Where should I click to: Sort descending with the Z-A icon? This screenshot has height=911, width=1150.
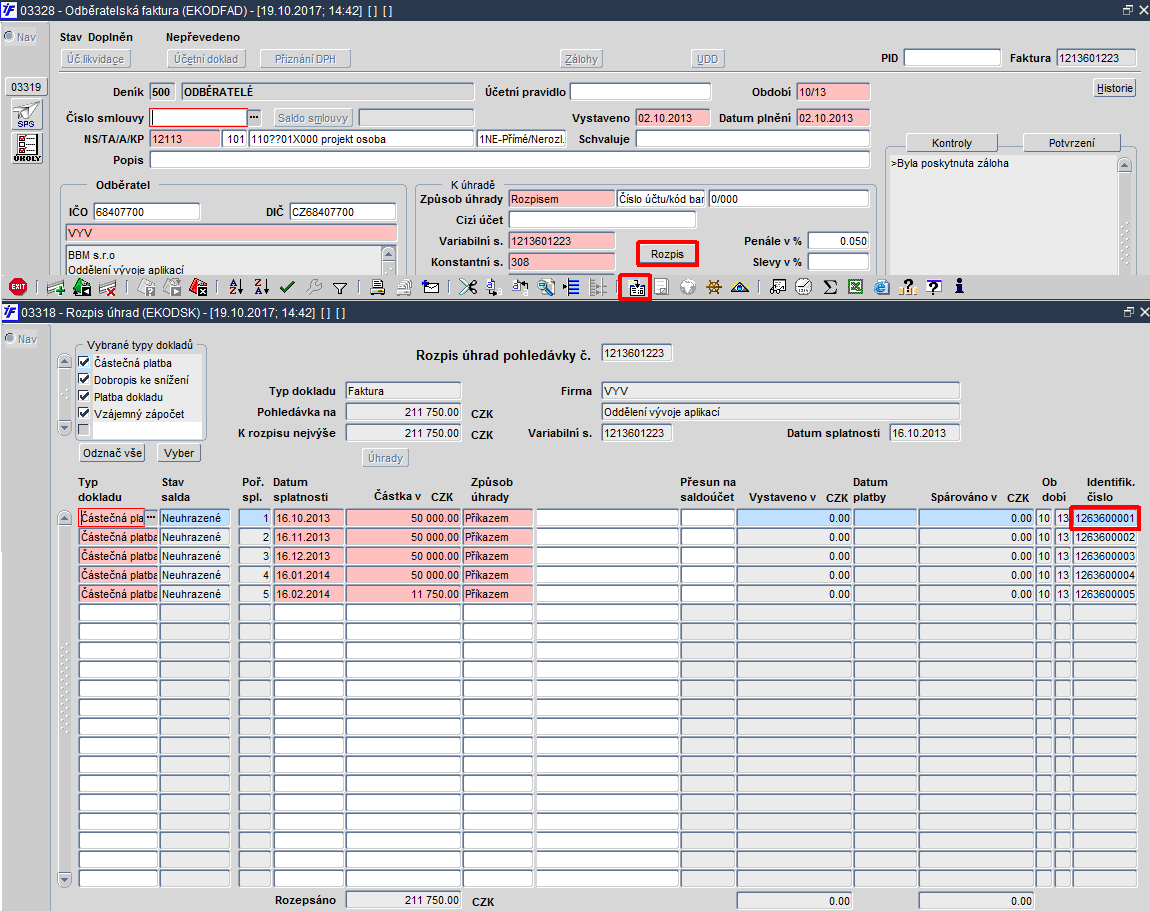click(262, 287)
